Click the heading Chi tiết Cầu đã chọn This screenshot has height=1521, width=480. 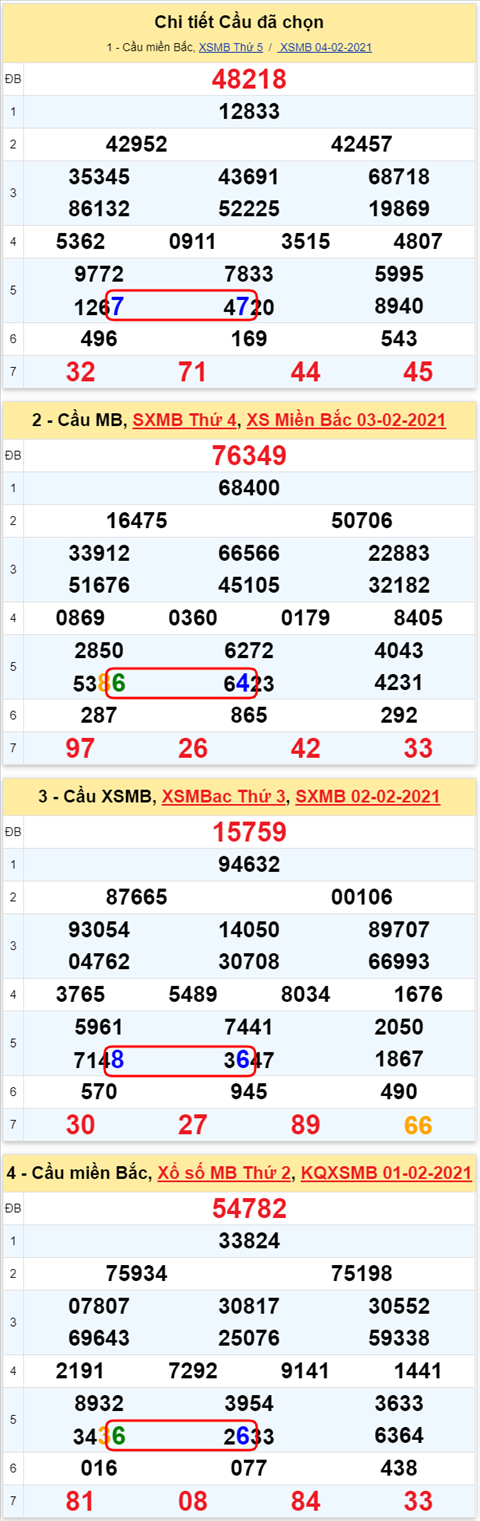coord(239,22)
